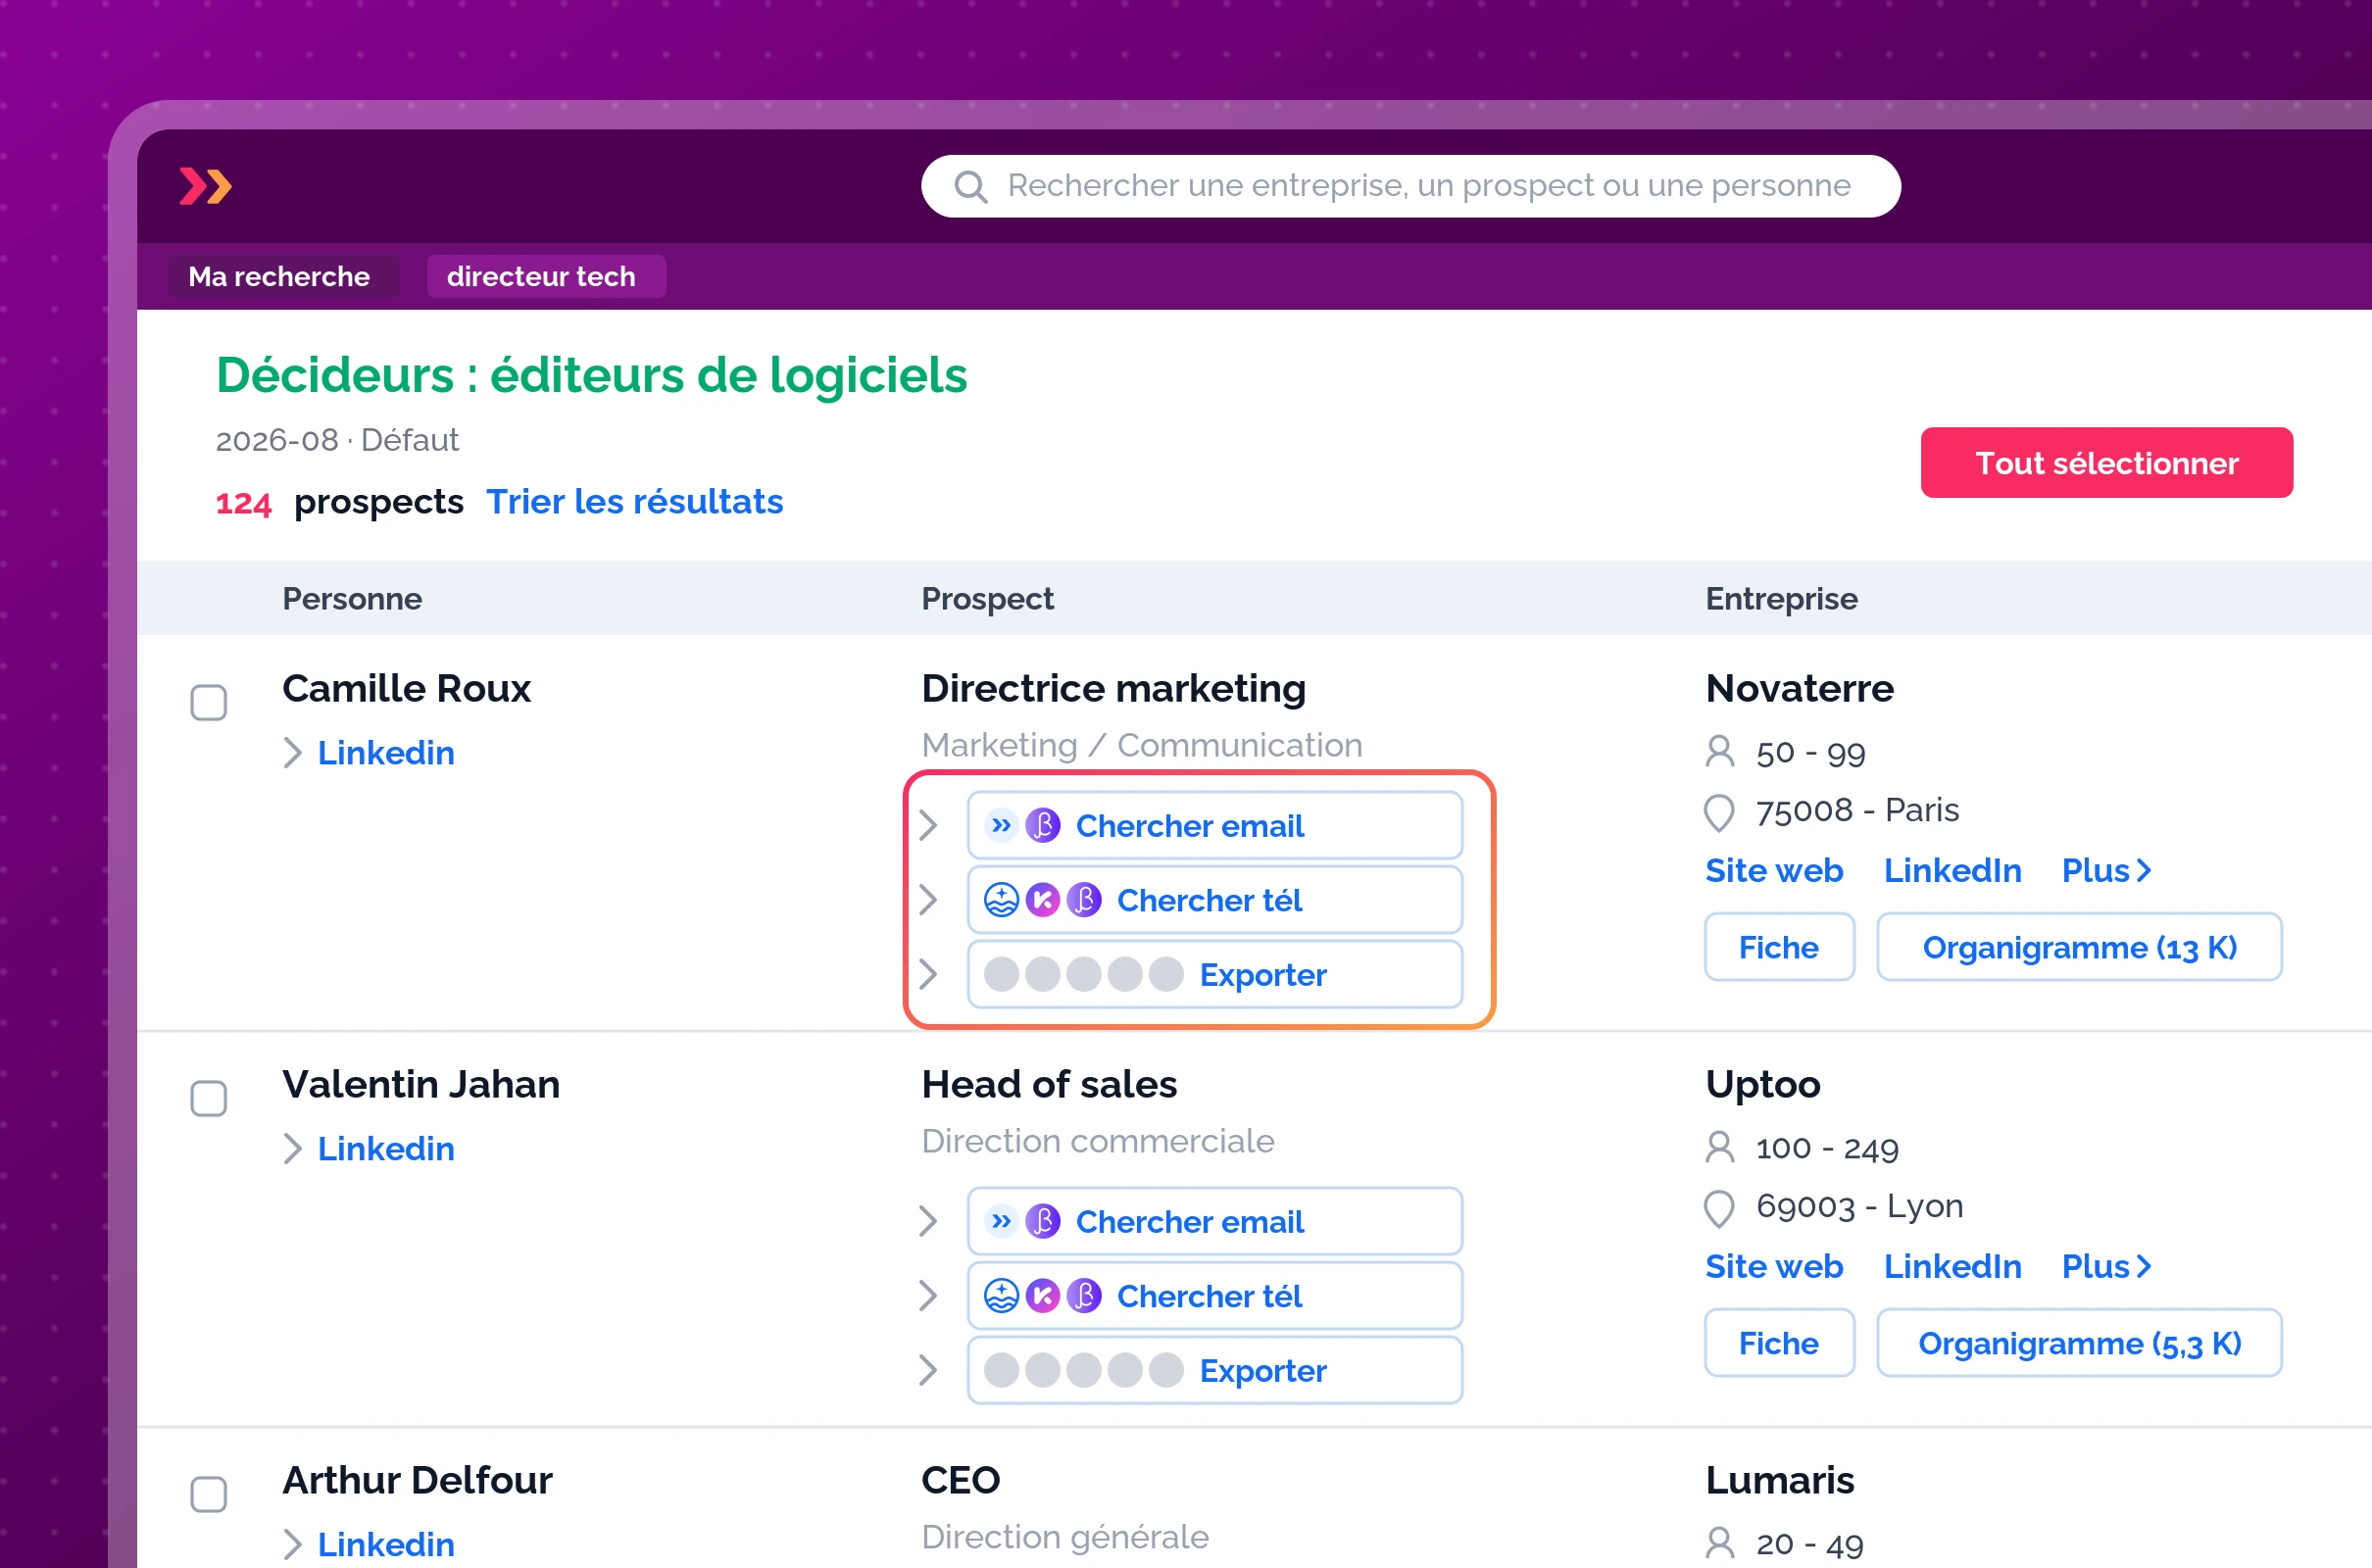Check the box next to Arthur Delfour
Image resolution: width=2372 pixels, height=1568 pixels.
point(208,1495)
